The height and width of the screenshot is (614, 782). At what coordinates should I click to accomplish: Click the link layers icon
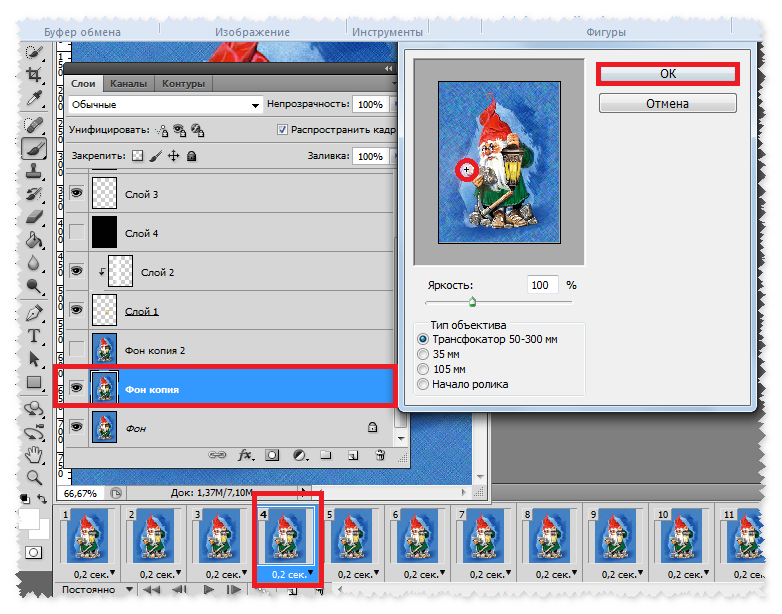(x=217, y=455)
